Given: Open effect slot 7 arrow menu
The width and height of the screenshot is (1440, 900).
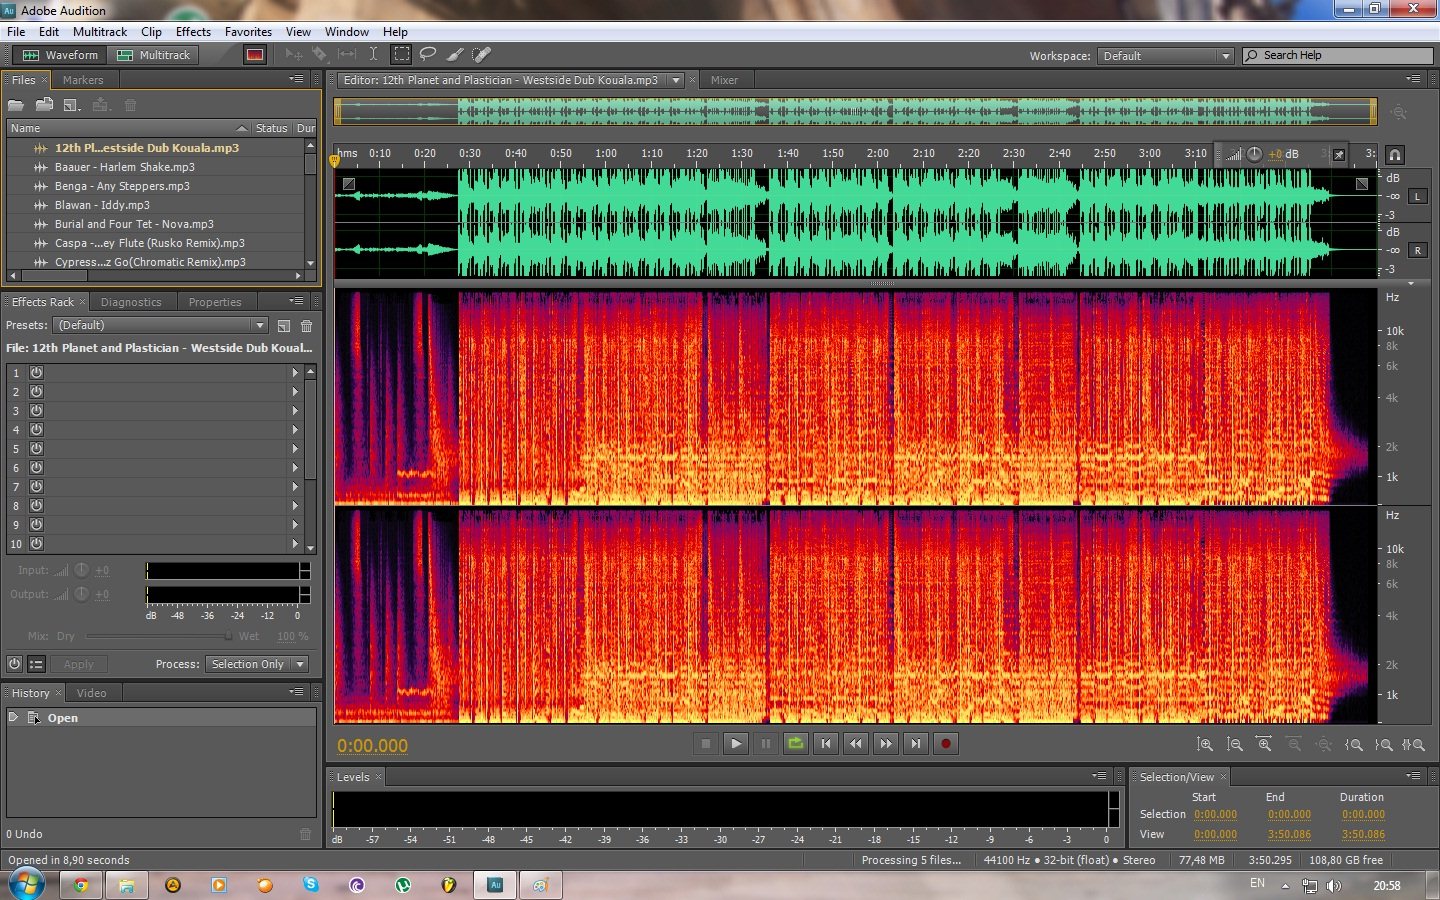Looking at the screenshot, I should (295, 487).
